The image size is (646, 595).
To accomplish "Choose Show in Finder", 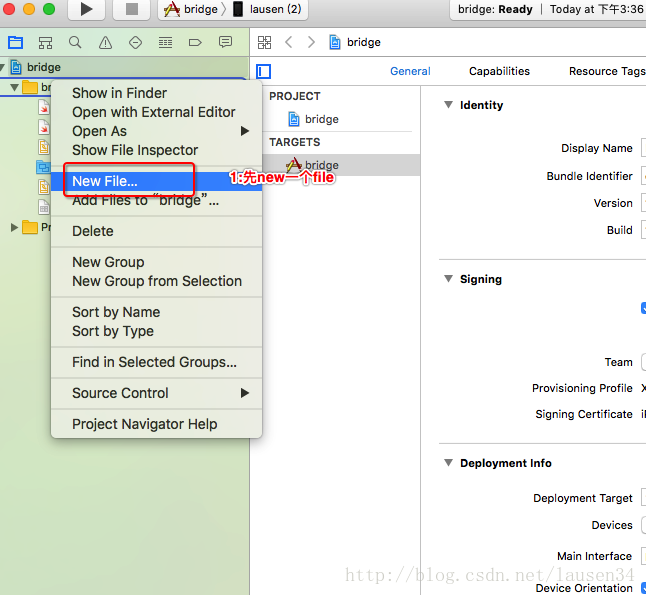I will point(157,93).
